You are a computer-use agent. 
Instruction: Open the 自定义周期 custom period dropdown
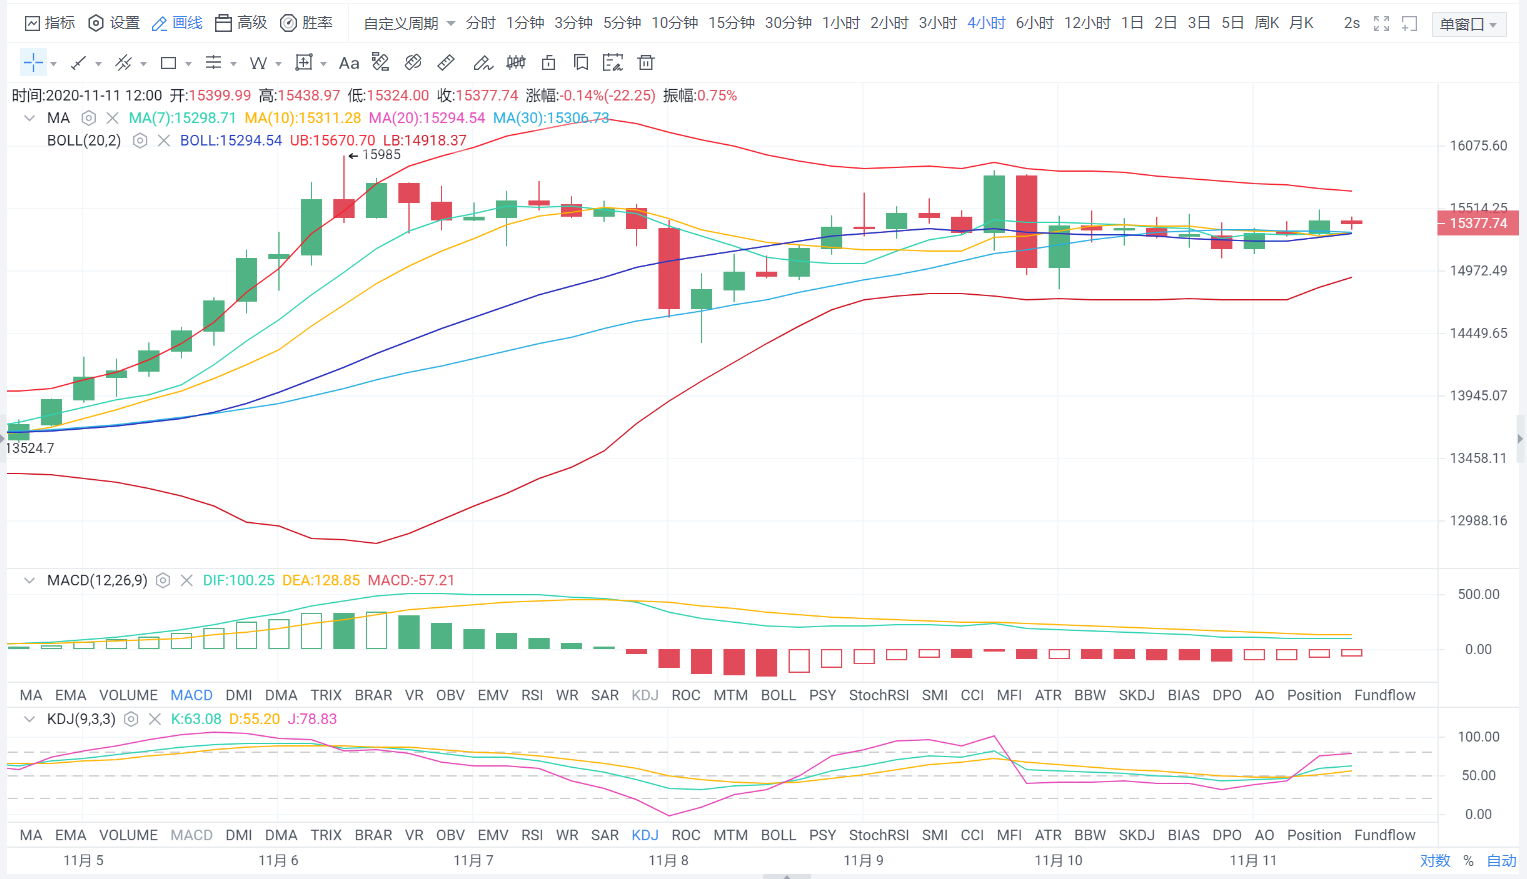pos(409,23)
